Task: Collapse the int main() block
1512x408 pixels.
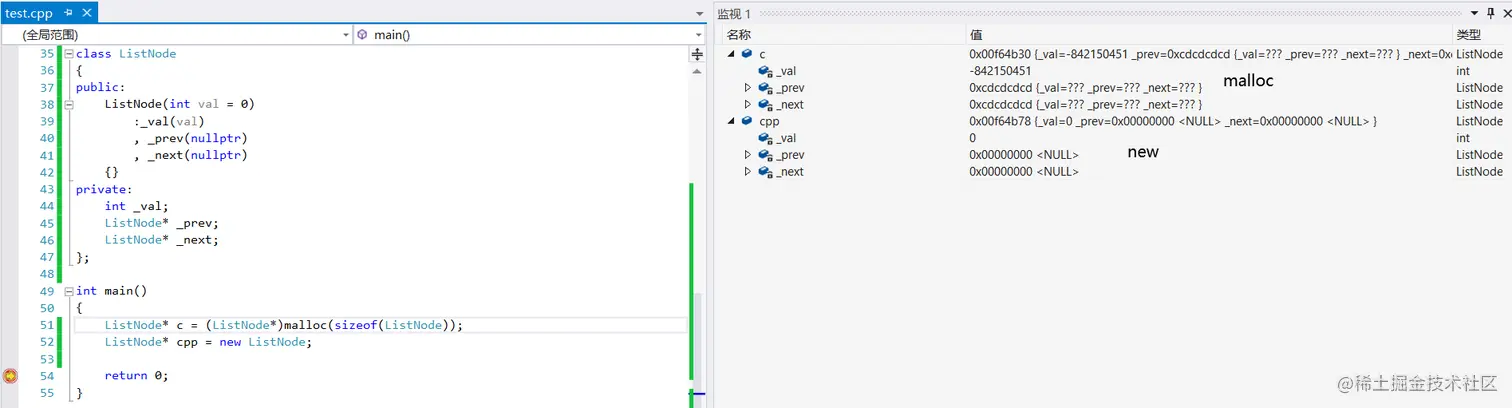Action: (68, 291)
